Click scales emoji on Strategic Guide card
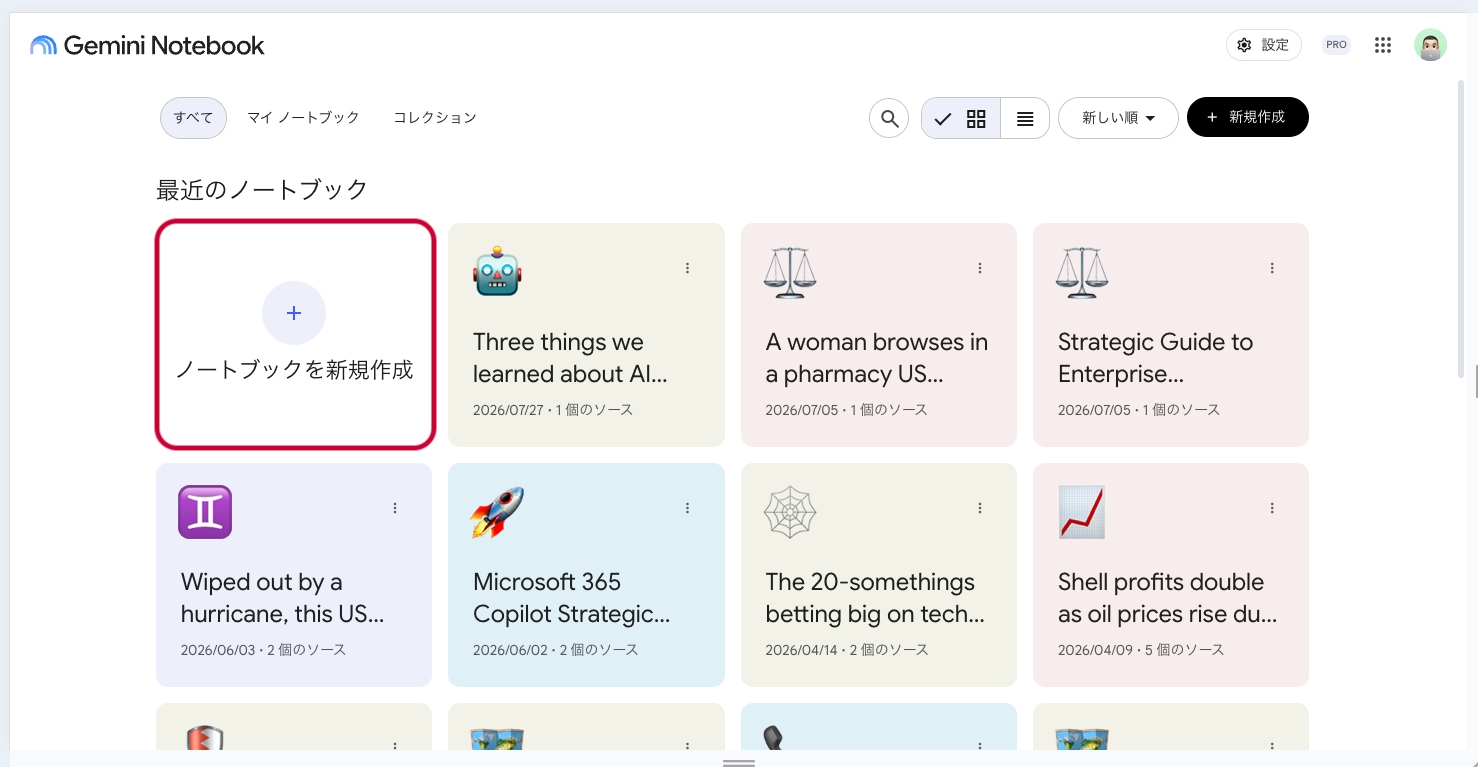Screen dimensions: 1478x767 [x=1082, y=272]
